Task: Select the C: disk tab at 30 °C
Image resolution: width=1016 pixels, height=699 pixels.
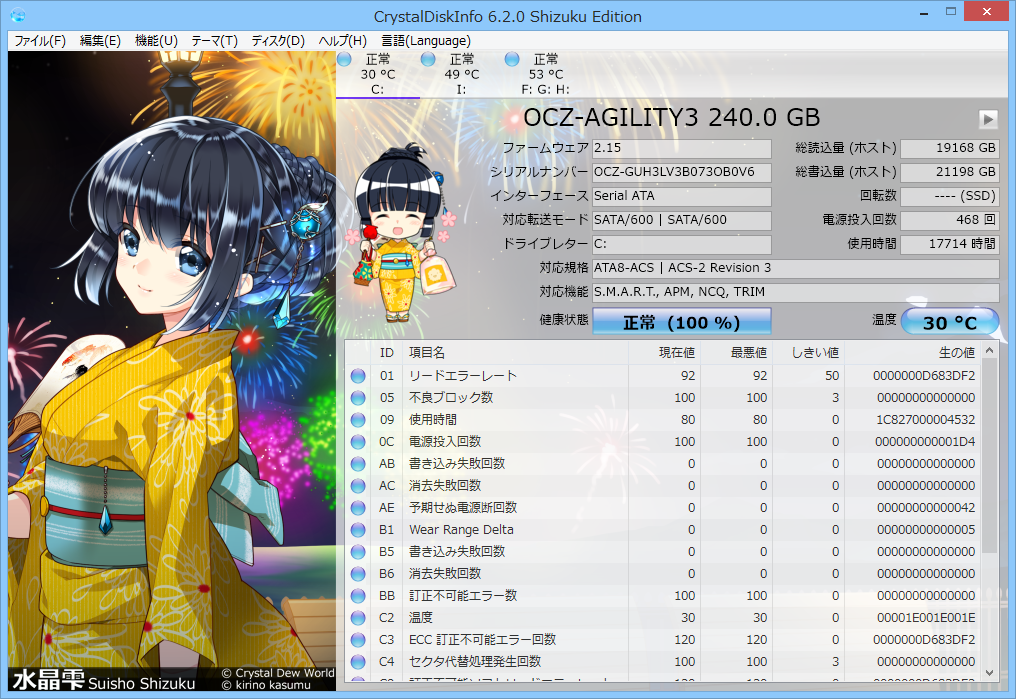Action: 378,74
